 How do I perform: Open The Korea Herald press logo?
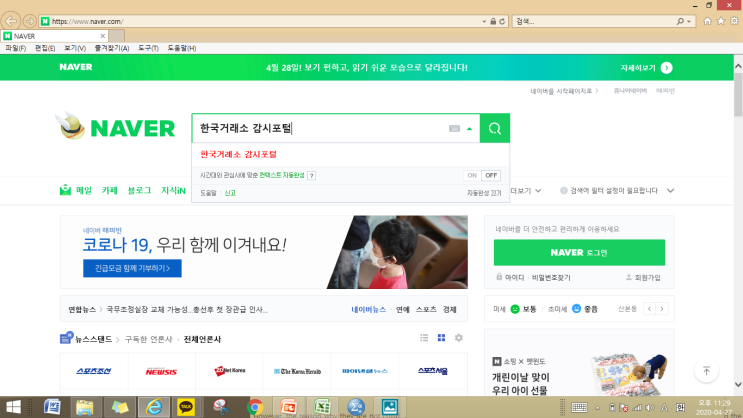(297, 371)
